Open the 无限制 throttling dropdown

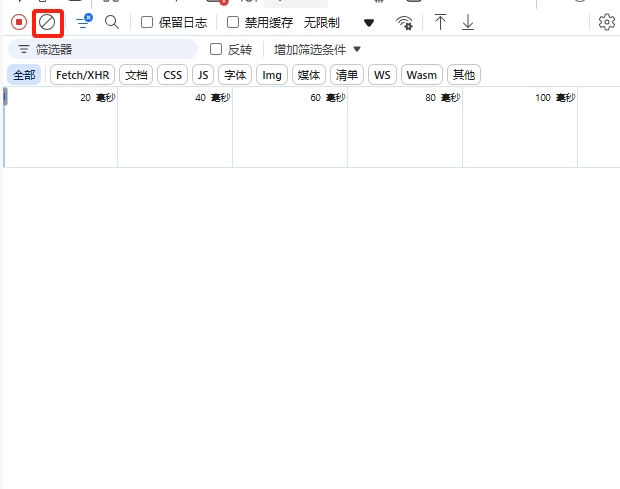[x=338, y=23]
